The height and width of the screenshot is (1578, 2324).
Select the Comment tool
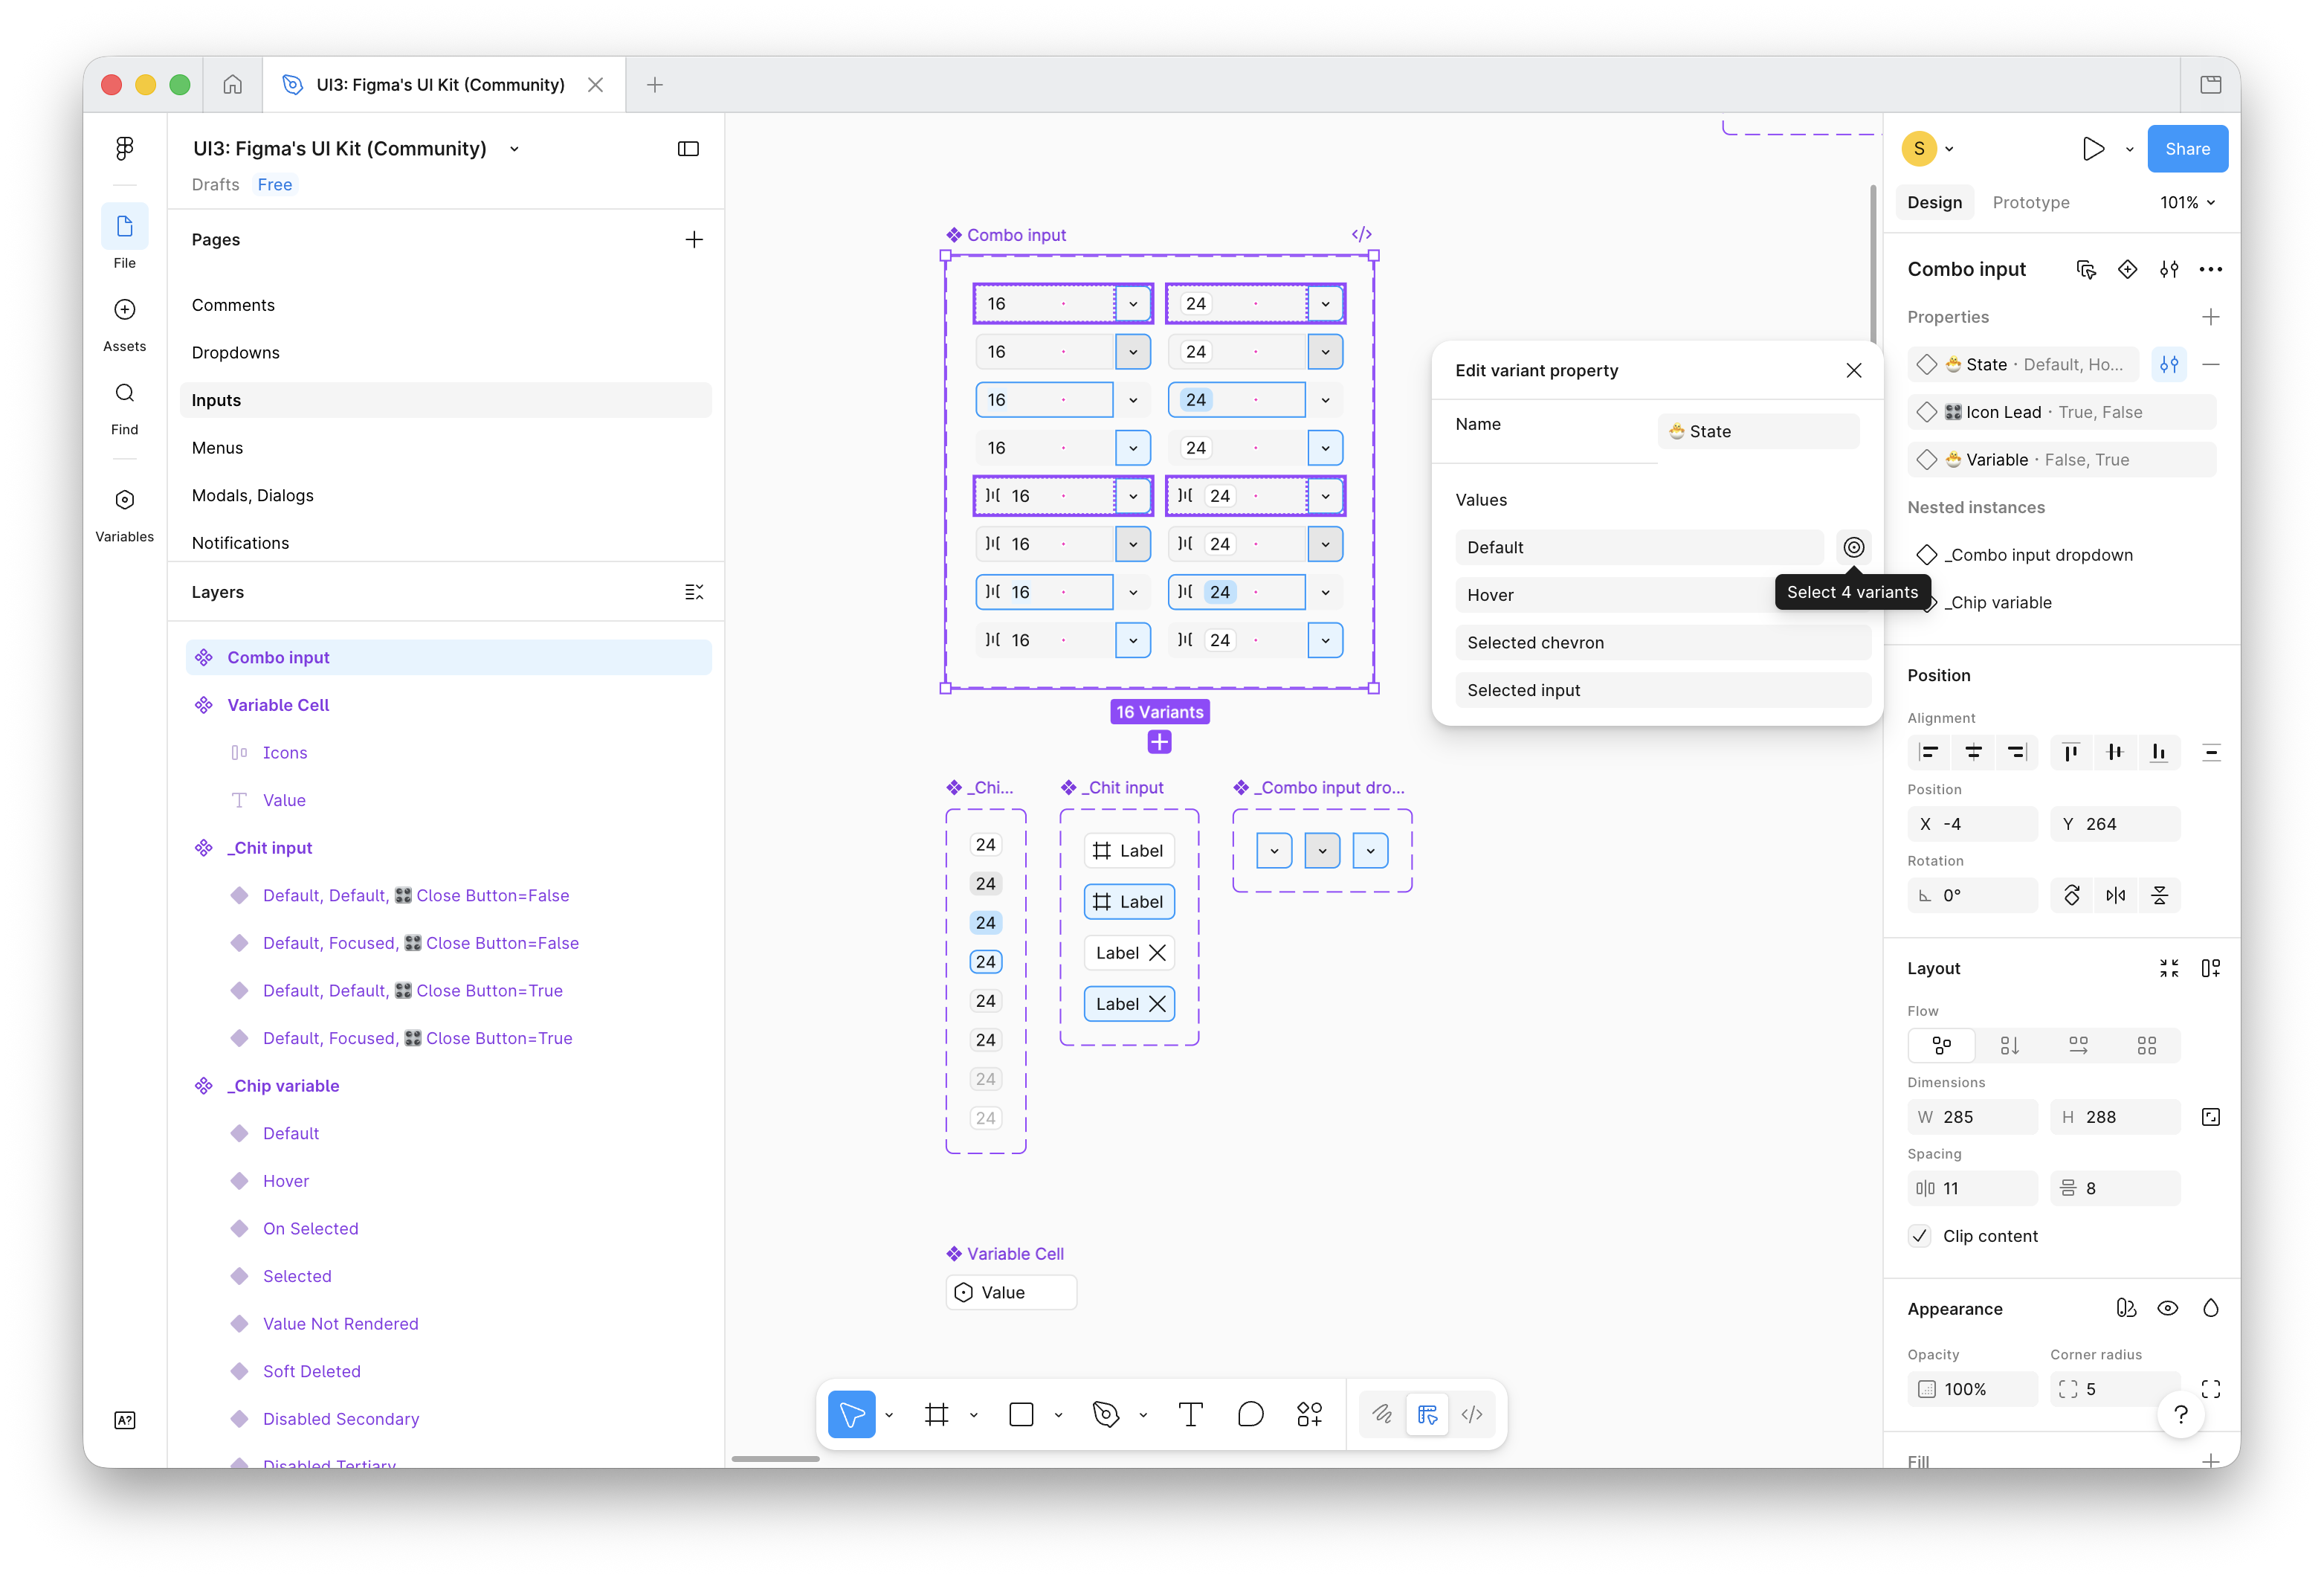[1250, 1414]
